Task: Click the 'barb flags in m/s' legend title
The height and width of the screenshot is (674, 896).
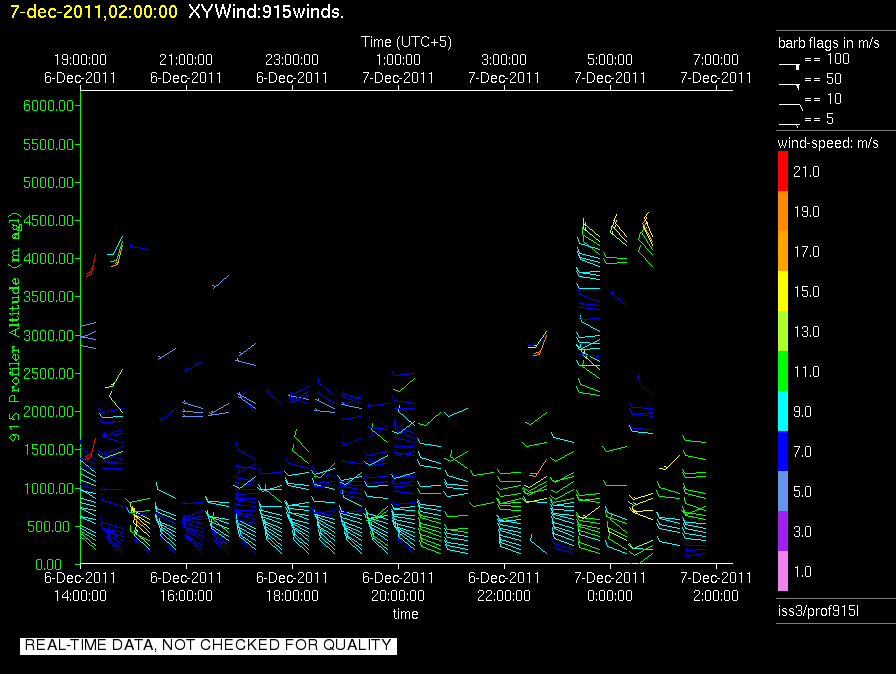Action: coord(829,43)
